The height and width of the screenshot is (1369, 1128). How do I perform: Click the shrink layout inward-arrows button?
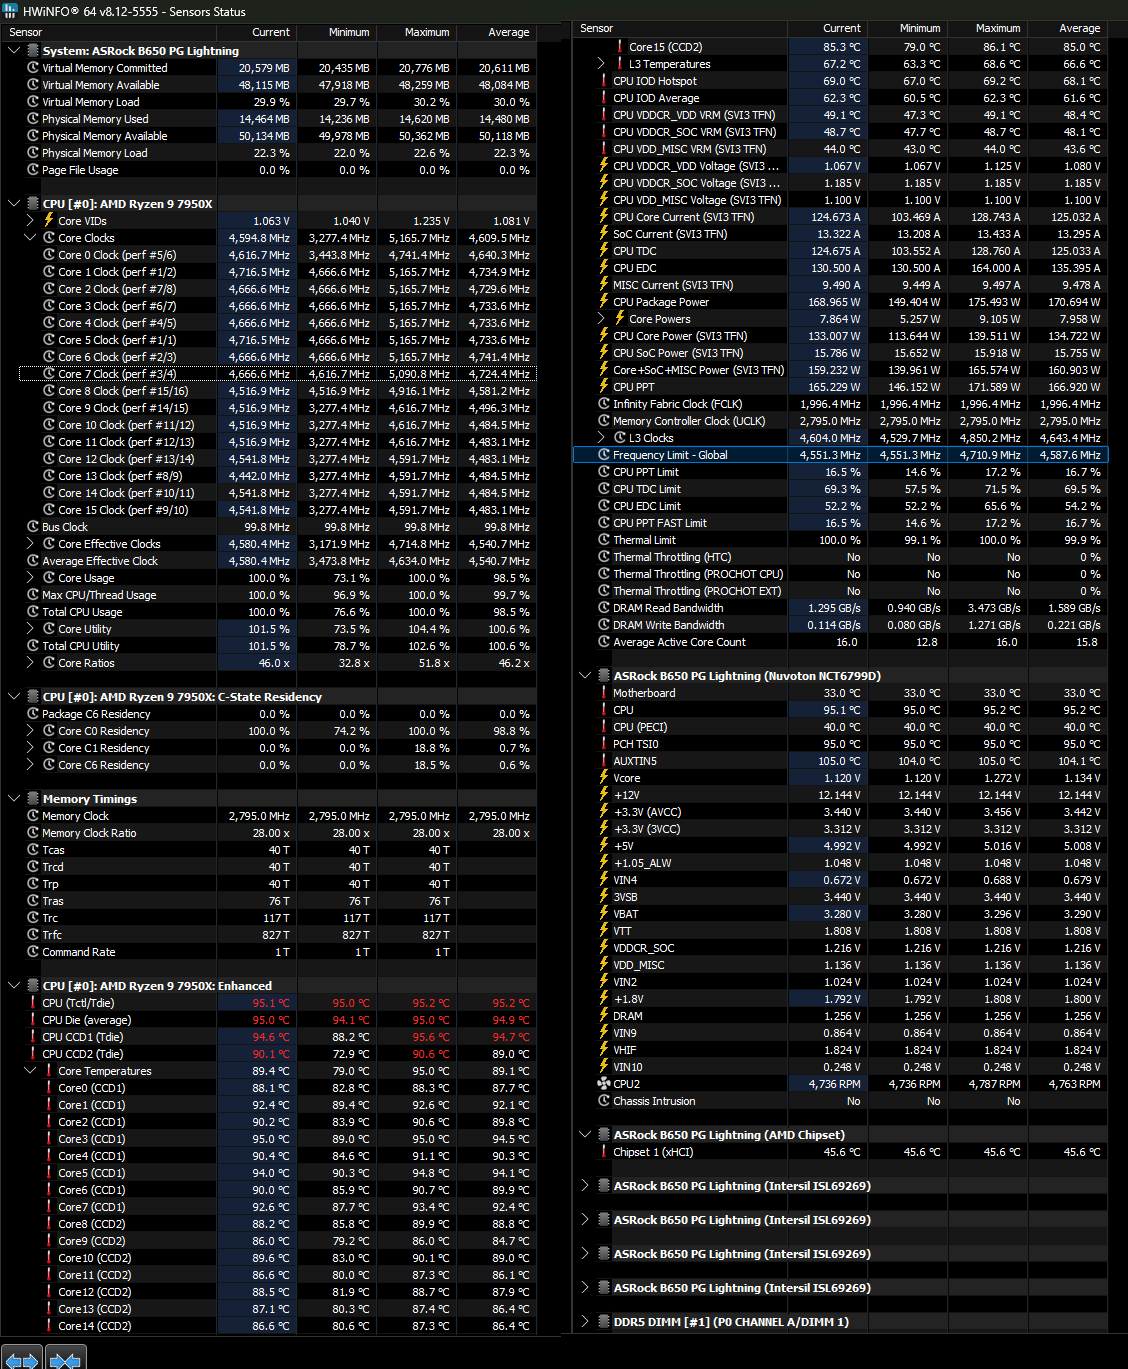pos(65,1359)
